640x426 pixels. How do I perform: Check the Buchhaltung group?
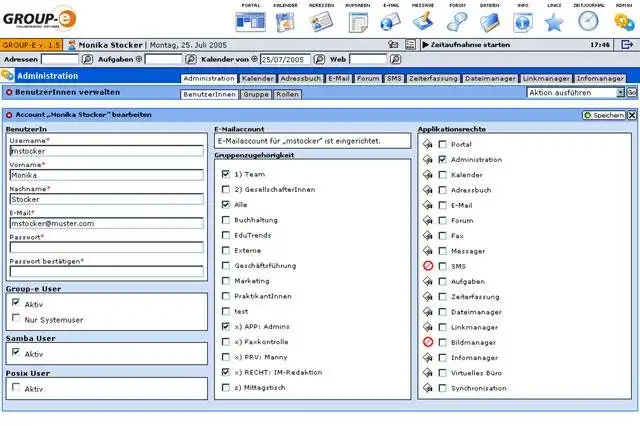[x=226, y=220]
